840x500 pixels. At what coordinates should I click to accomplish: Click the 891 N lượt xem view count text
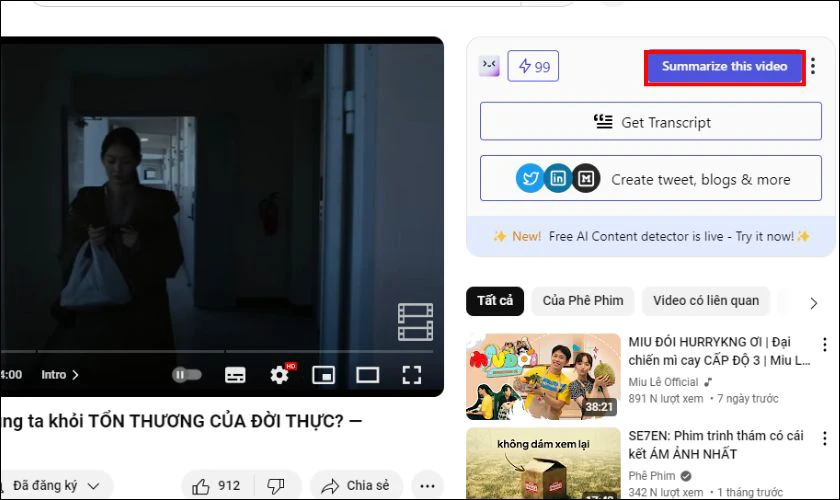pyautogui.click(x=665, y=399)
